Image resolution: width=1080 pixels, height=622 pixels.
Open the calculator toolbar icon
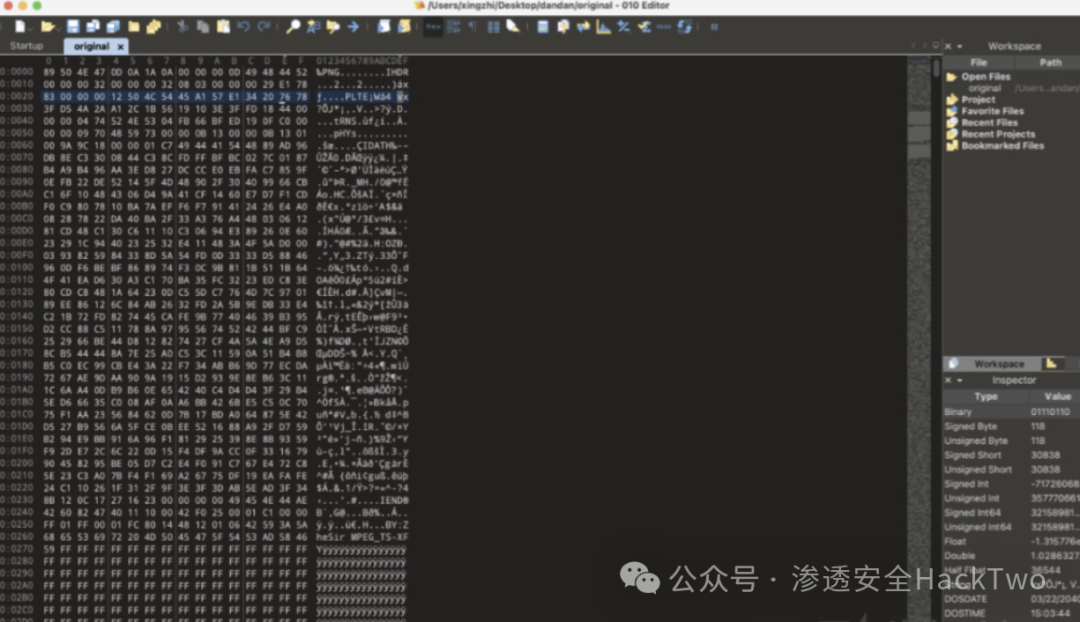pyautogui.click(x=543, y=27)
